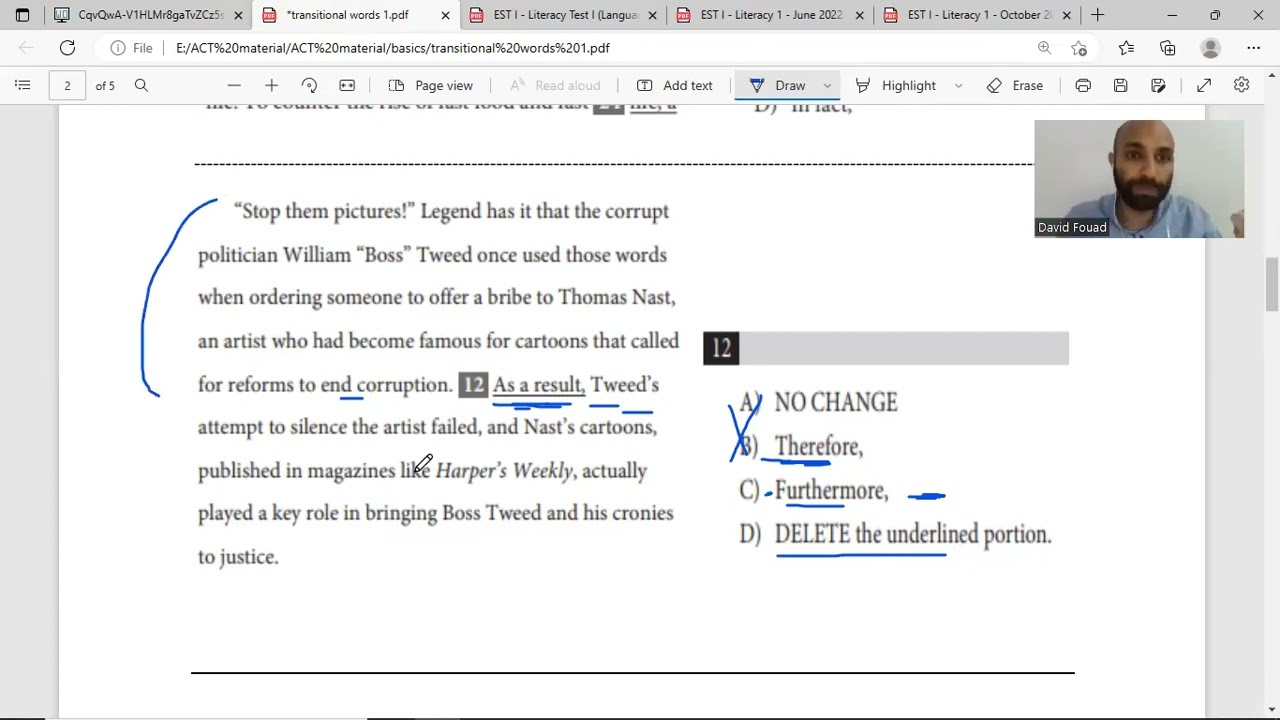Open Find in PDF search
The width and height of the screenshot is (1280, 720).
pyautogui.click(x=141, y=86)
